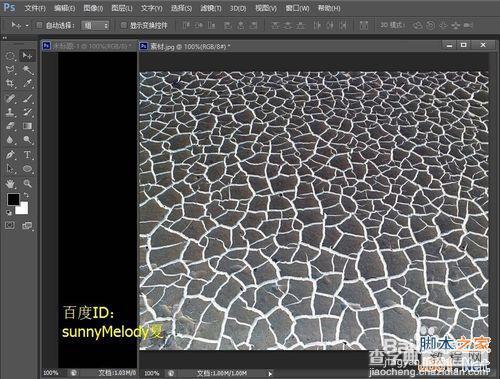Align horizontal centers in options bar

coord(241,25)
